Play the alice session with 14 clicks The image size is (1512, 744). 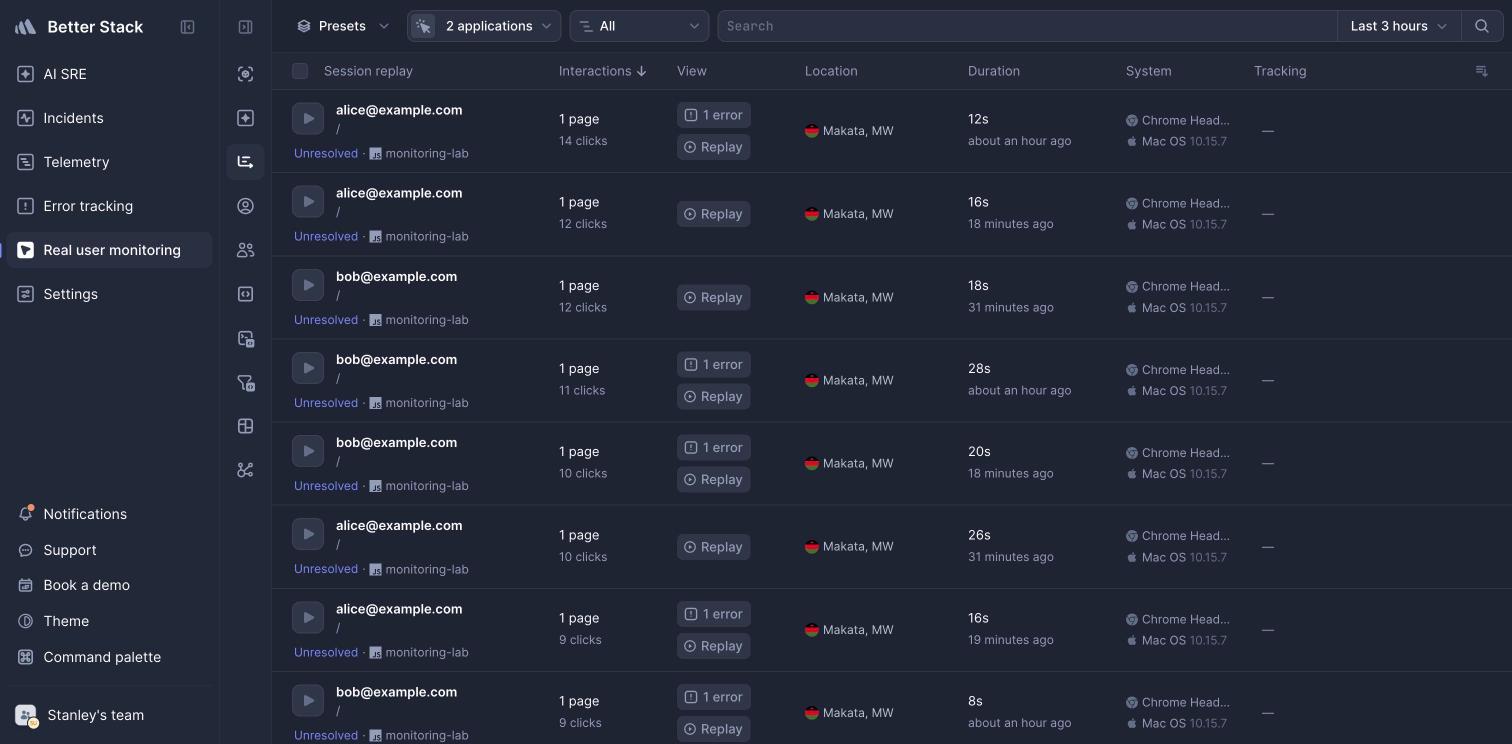(308, 118)
